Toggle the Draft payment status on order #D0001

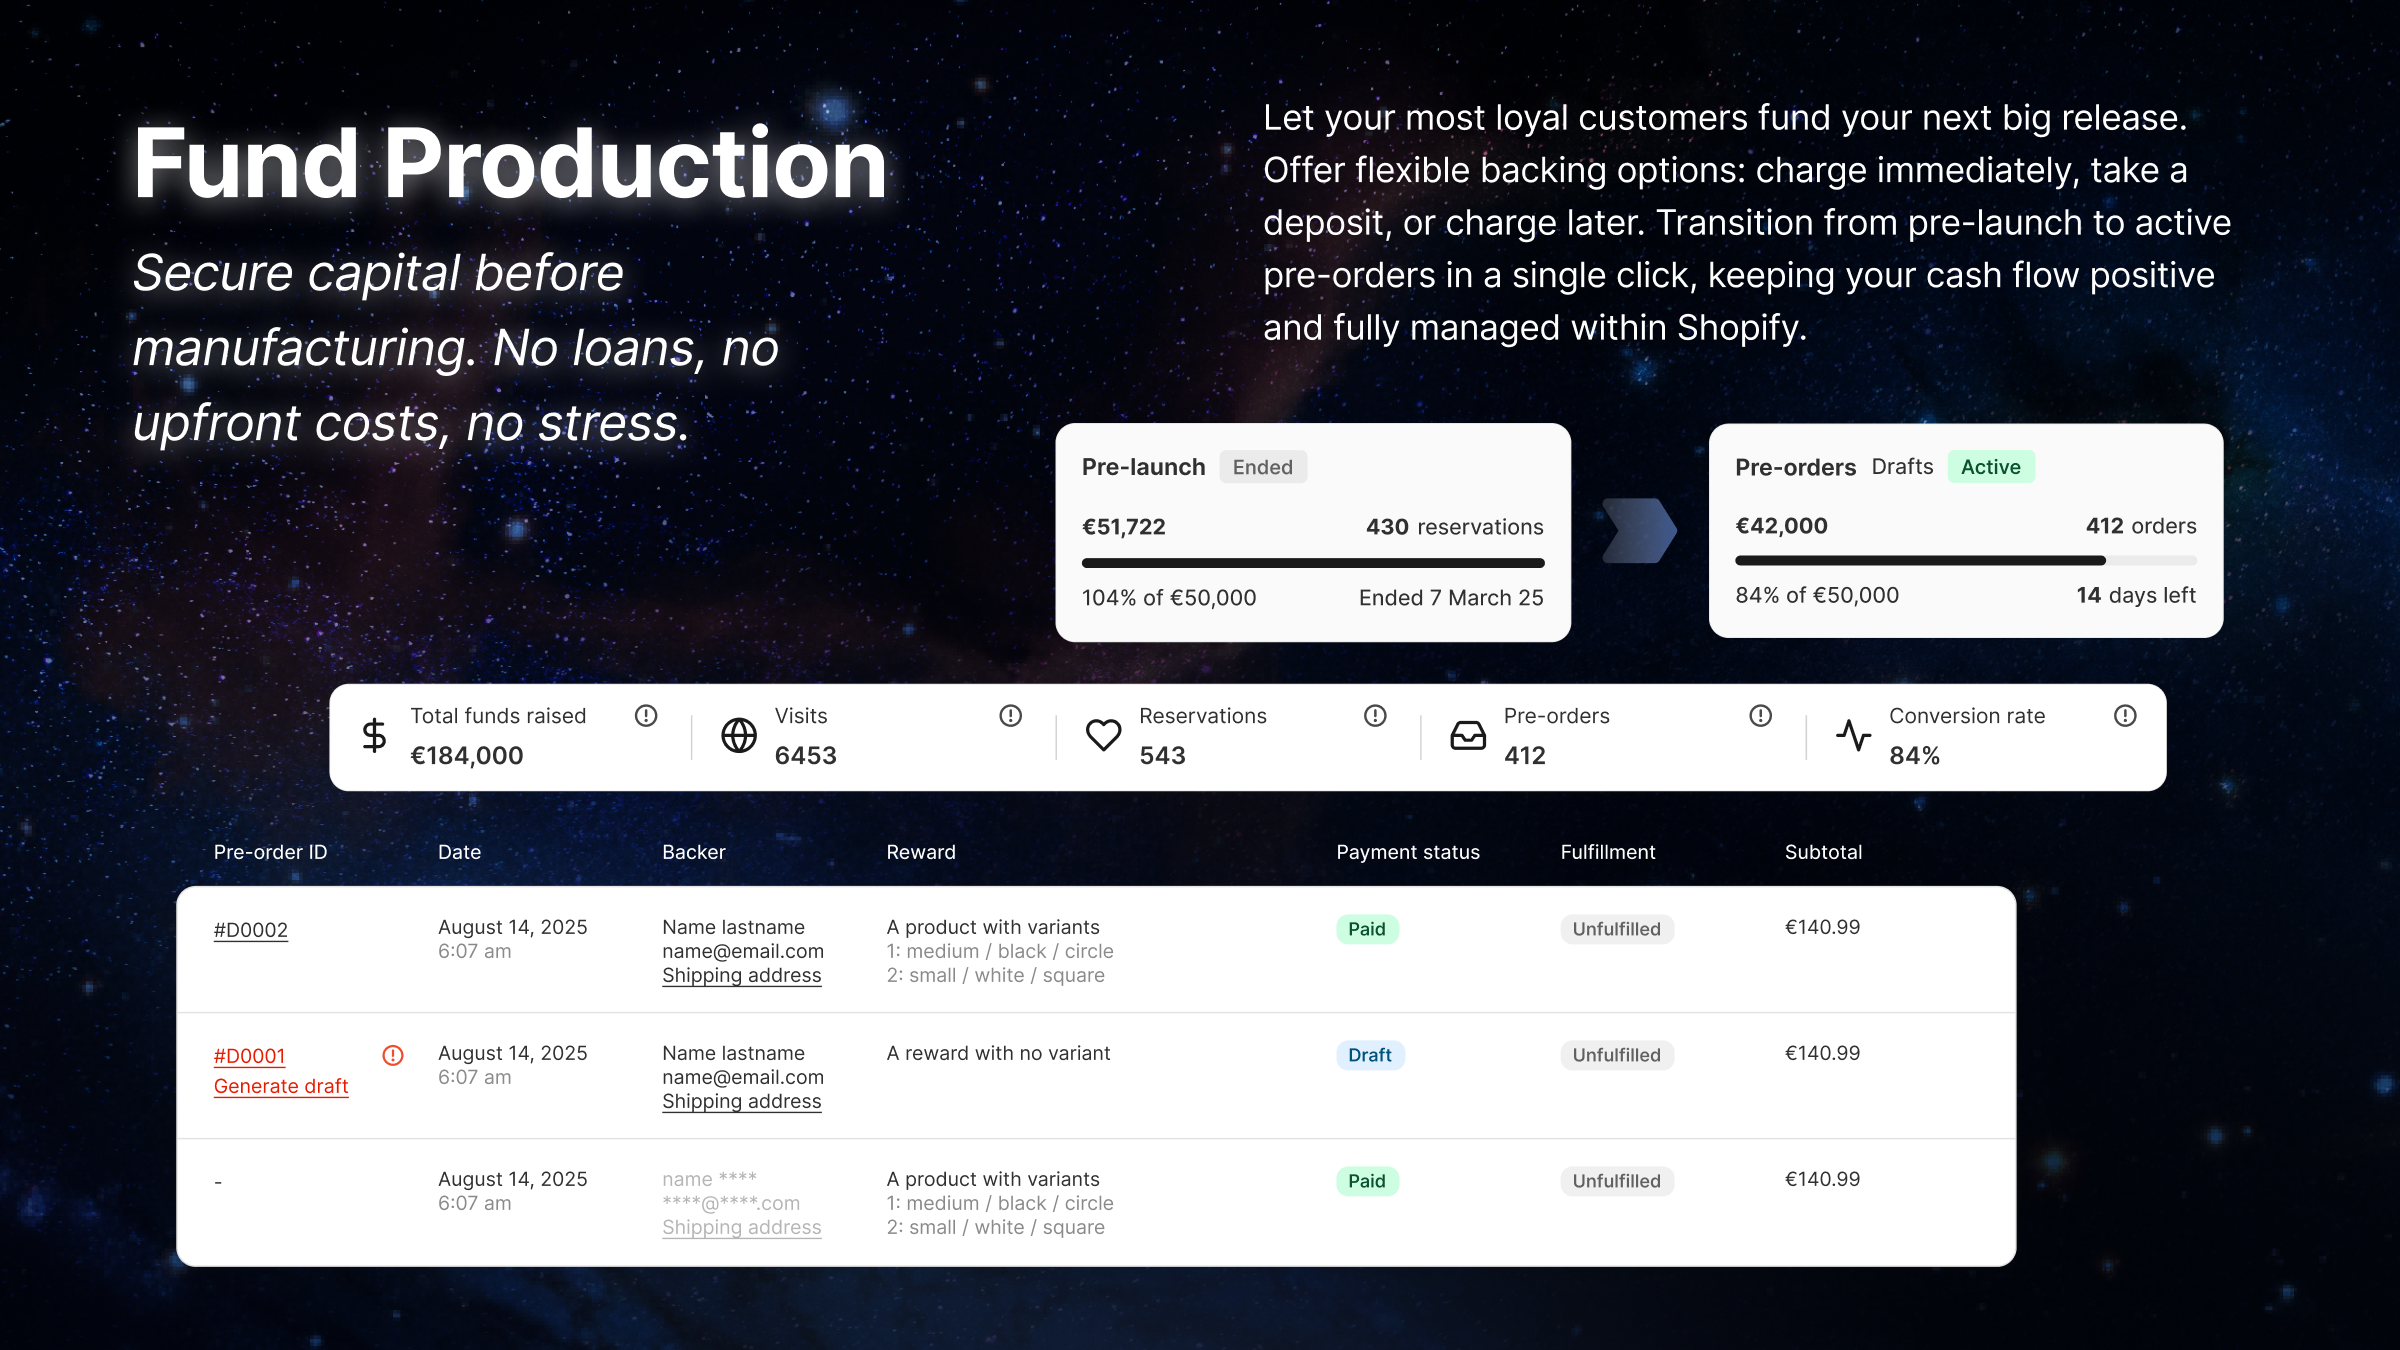point(1369,1055)
